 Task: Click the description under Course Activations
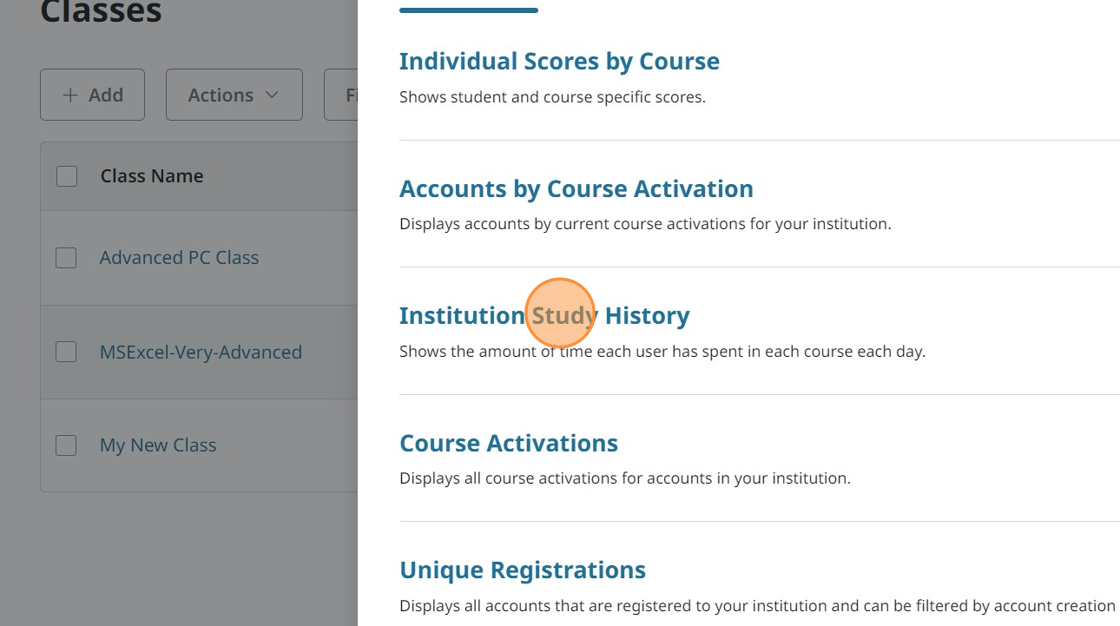[x=625, y=478]
